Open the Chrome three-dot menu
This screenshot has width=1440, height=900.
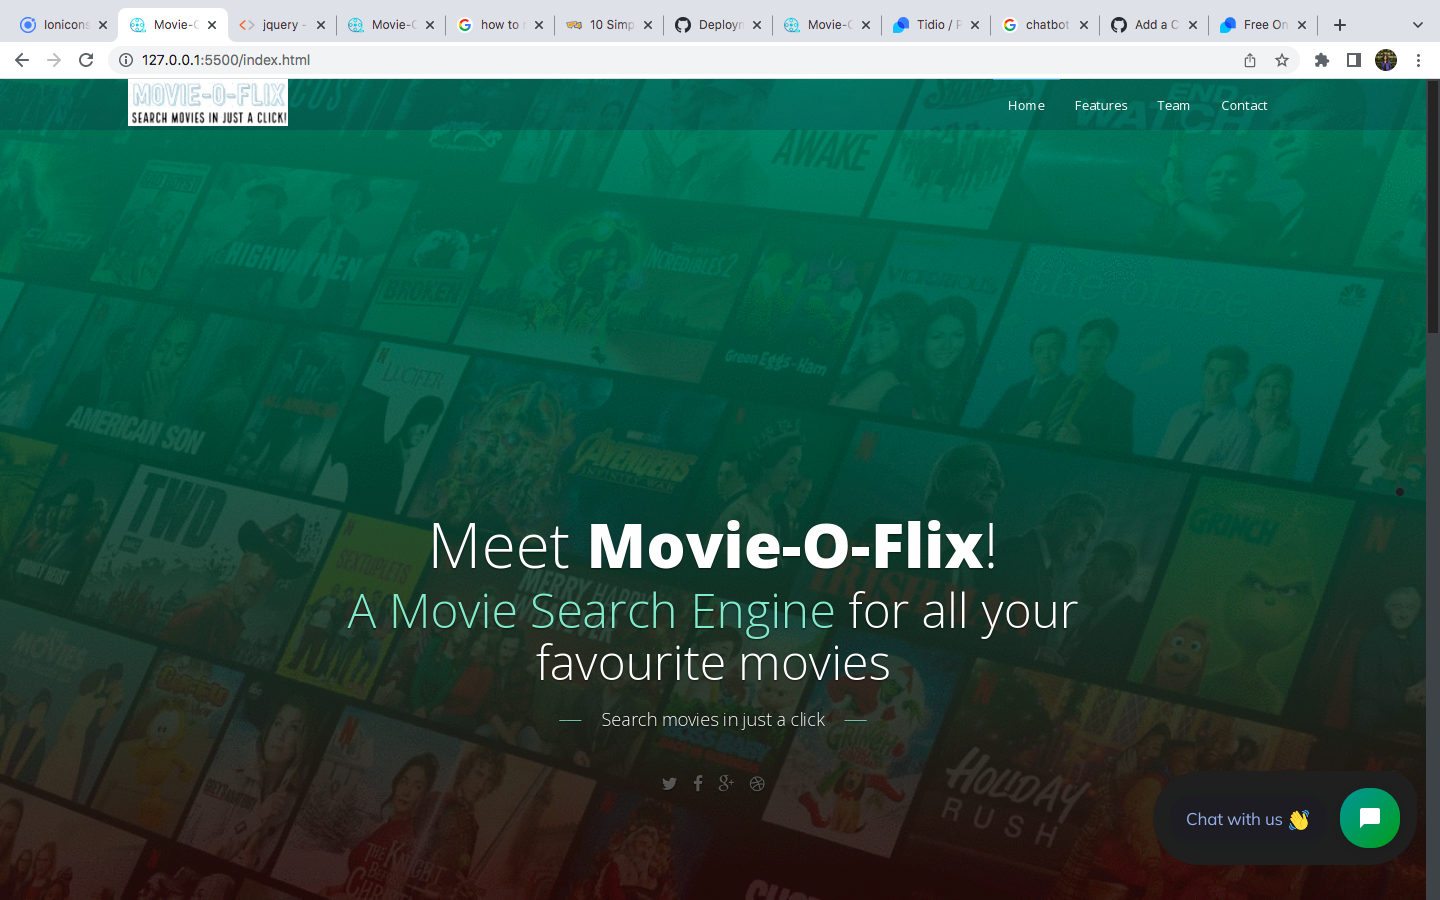coord(1419,60)
